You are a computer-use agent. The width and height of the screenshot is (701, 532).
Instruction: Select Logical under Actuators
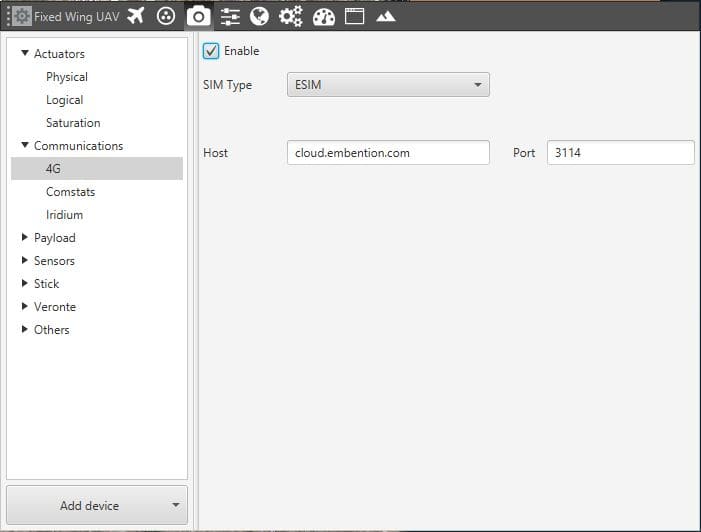point(64,100)
